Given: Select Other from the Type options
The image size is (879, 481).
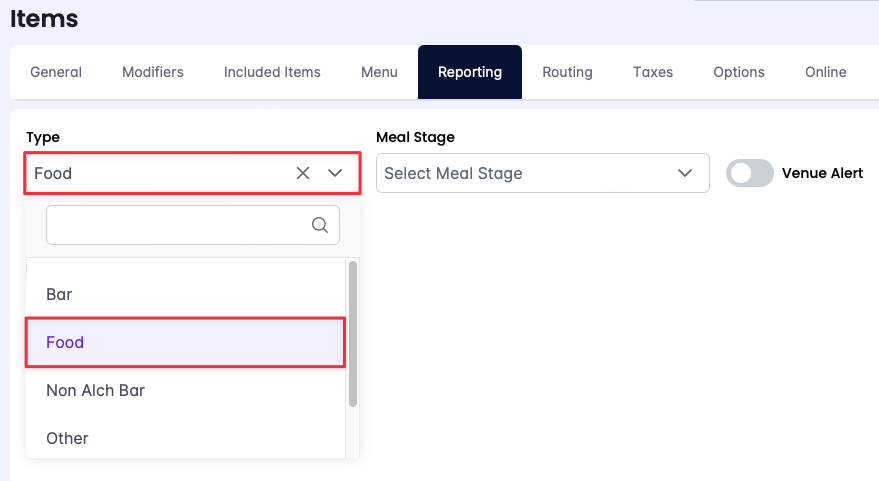Looking at the screenshot, I should (x=67, y=438).
